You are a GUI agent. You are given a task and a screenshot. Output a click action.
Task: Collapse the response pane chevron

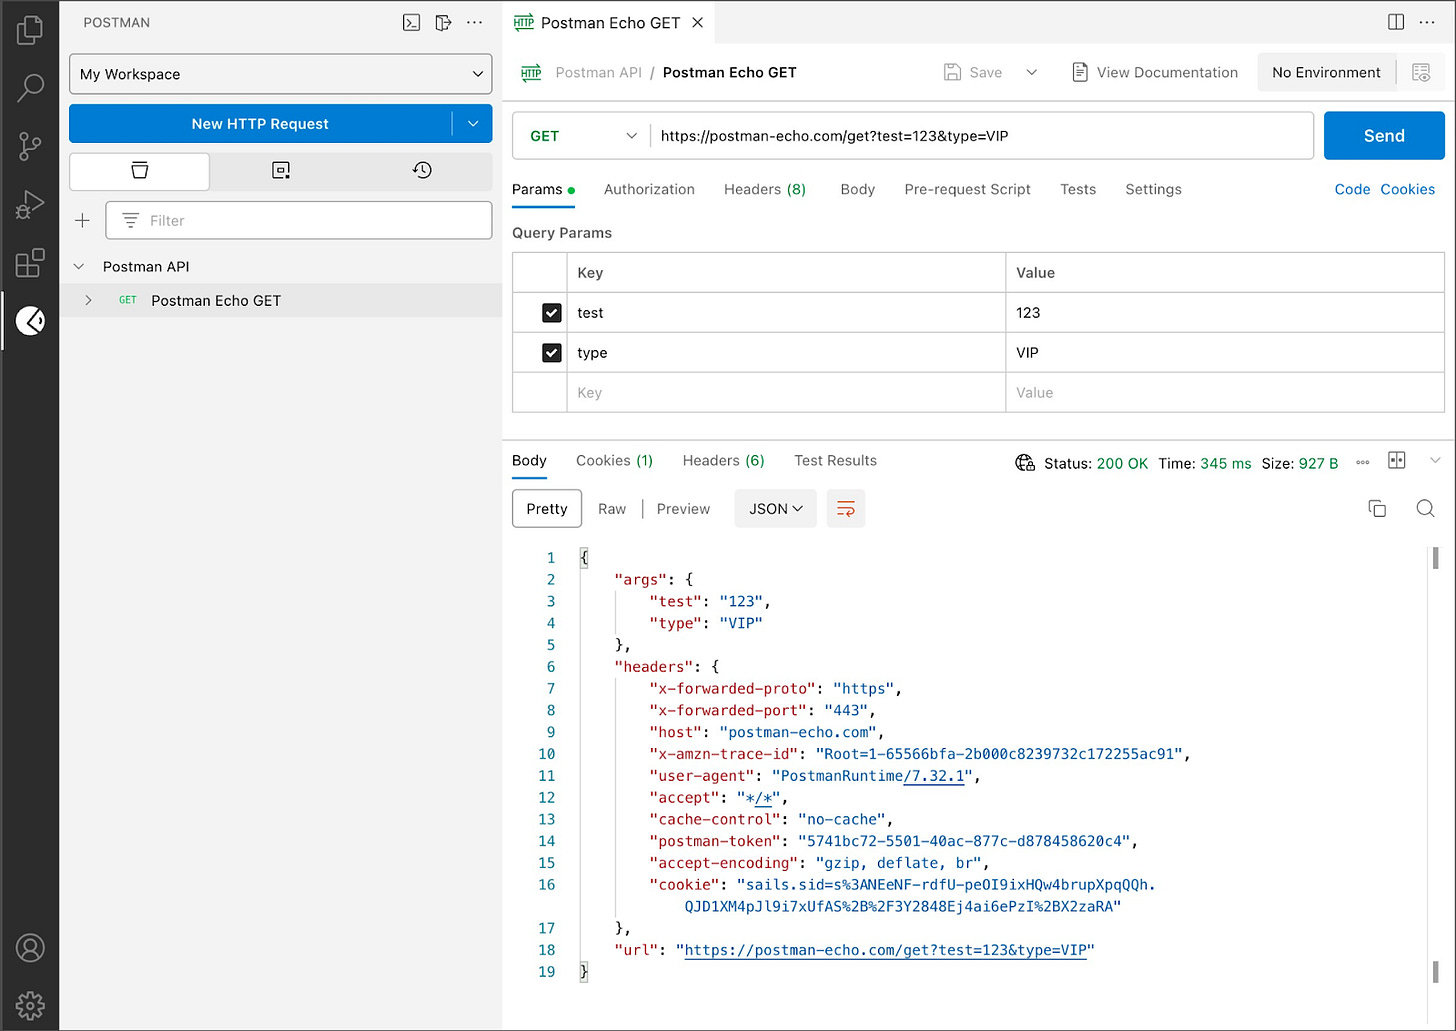point(1435,460)
